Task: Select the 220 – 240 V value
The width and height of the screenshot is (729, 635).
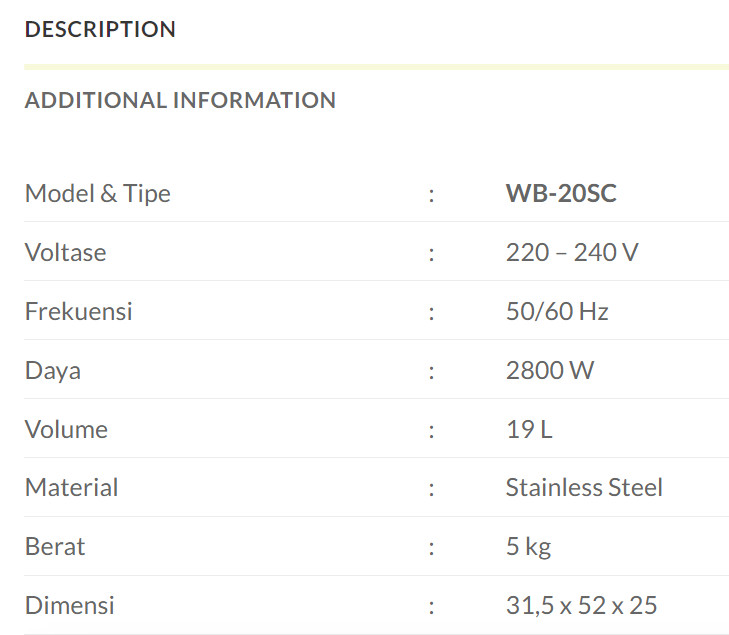Action: click(x=572, y=252)
